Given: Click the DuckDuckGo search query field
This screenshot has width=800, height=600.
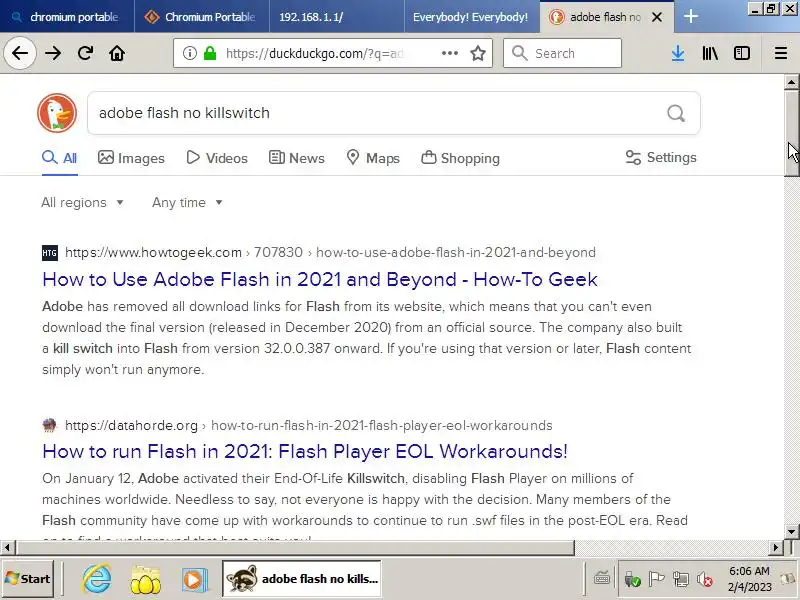Looking at the screenshot, I should 378,113.
